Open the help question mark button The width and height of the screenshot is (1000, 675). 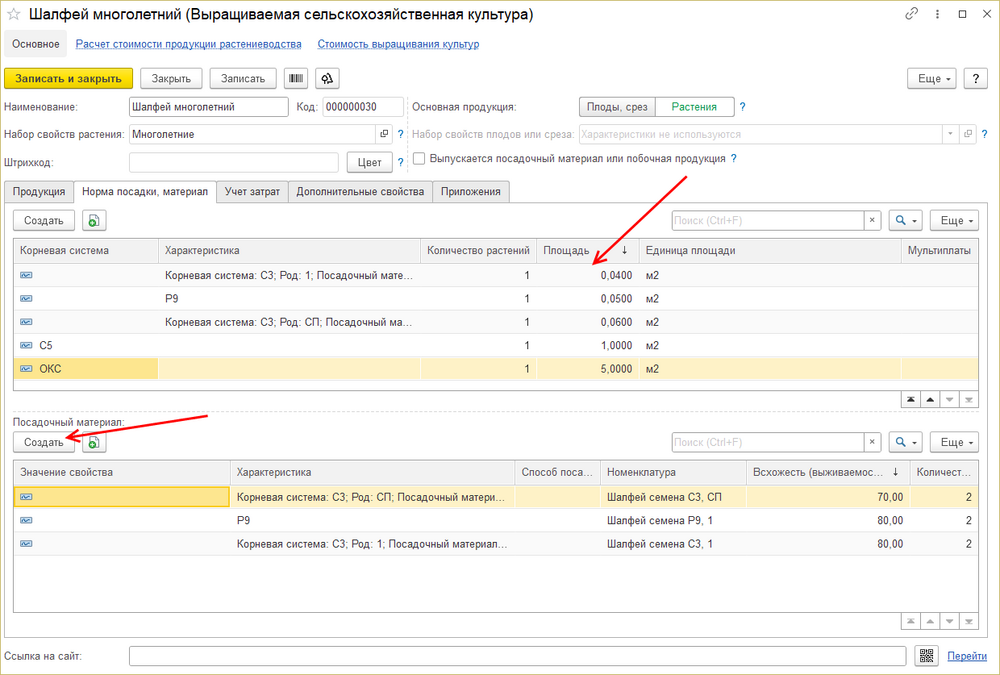pyautogui.click(x=975, y=79)
